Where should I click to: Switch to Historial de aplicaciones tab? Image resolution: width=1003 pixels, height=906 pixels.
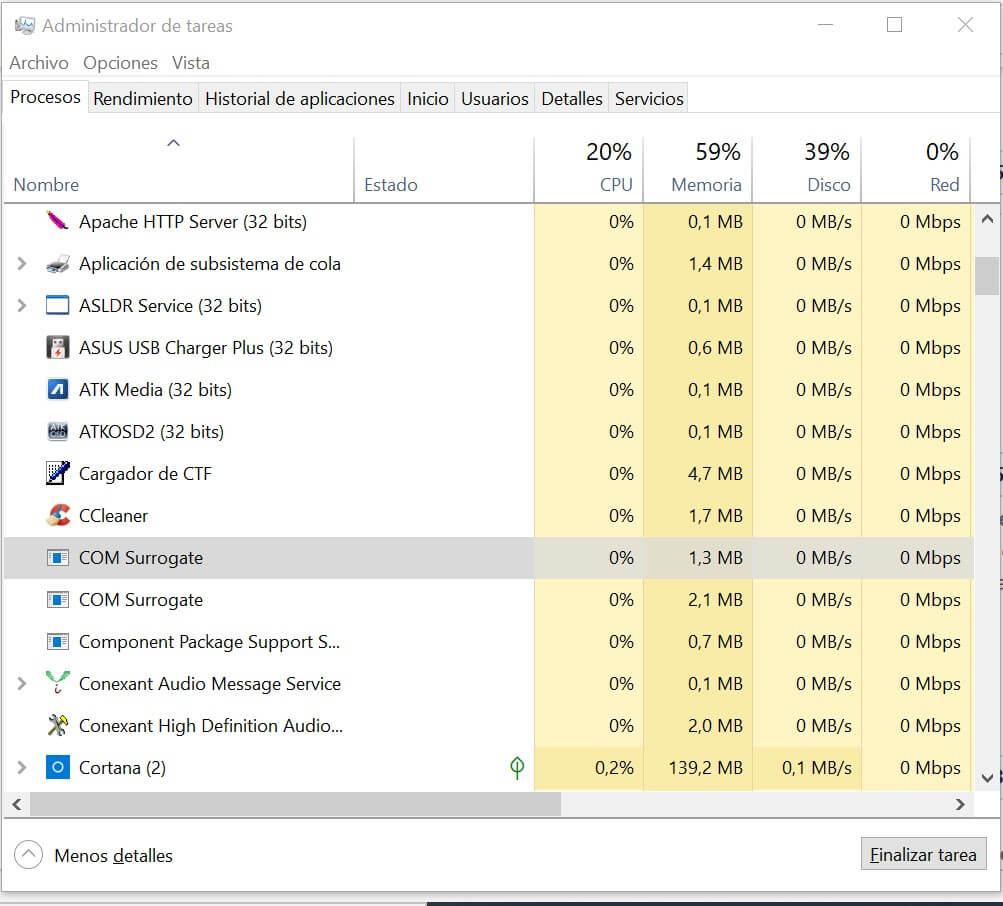(299, 99)
